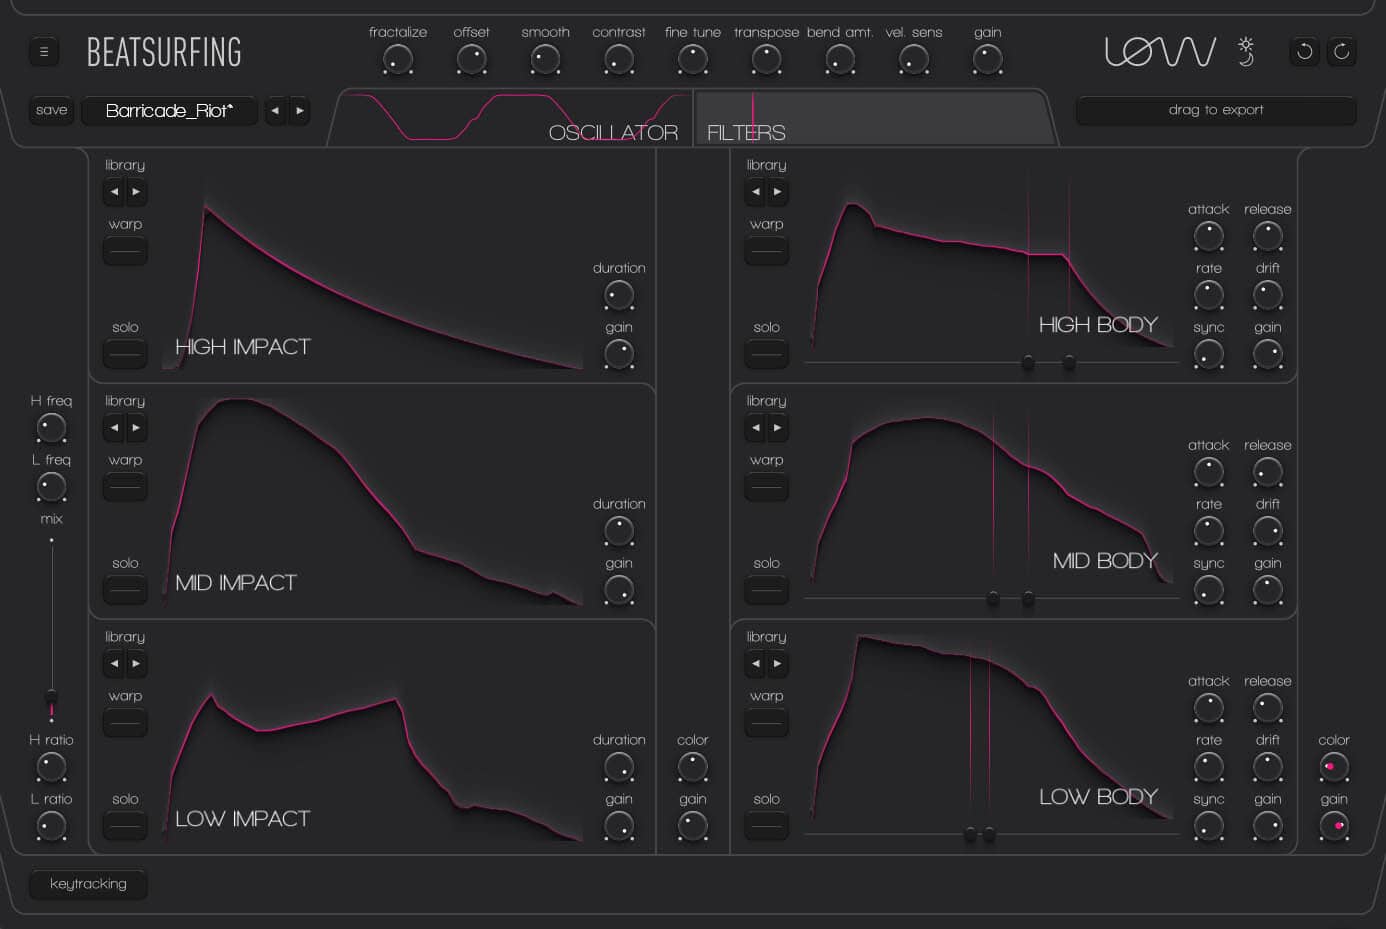
Task: Click the body section color knob
Action: [x=1334, y=767]
